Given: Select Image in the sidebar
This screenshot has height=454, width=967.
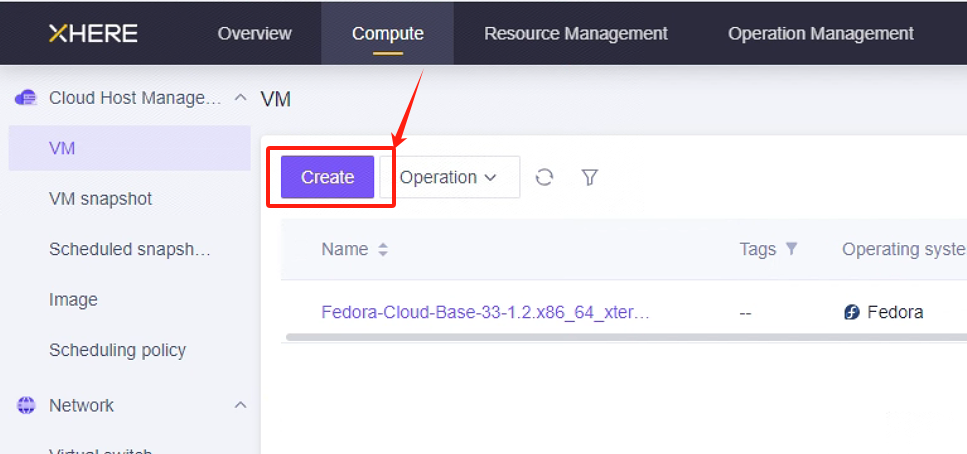Looking at the screenshot, I should coord(73,300).
